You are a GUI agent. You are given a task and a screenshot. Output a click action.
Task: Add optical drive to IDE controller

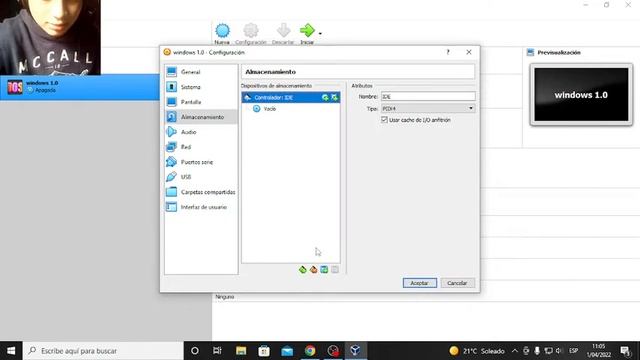pos(325,98)
